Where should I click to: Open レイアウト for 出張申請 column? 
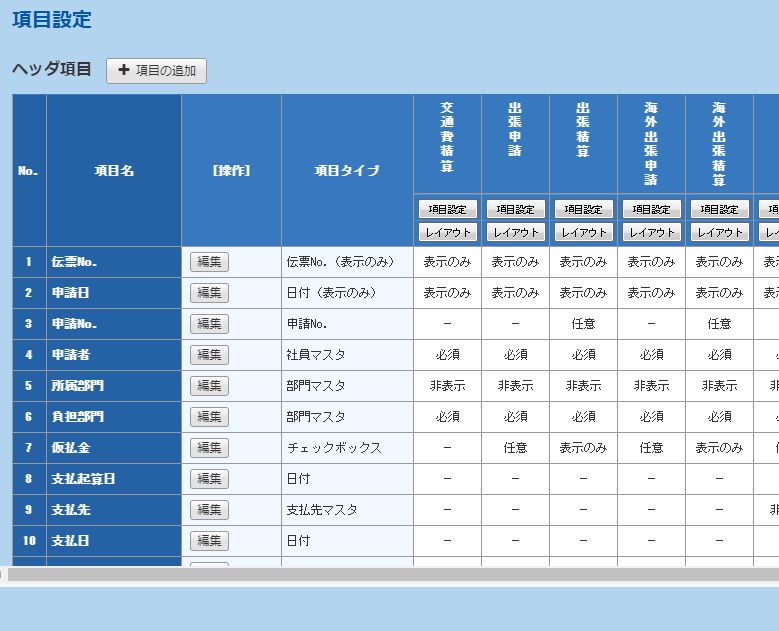coord(515,232)
